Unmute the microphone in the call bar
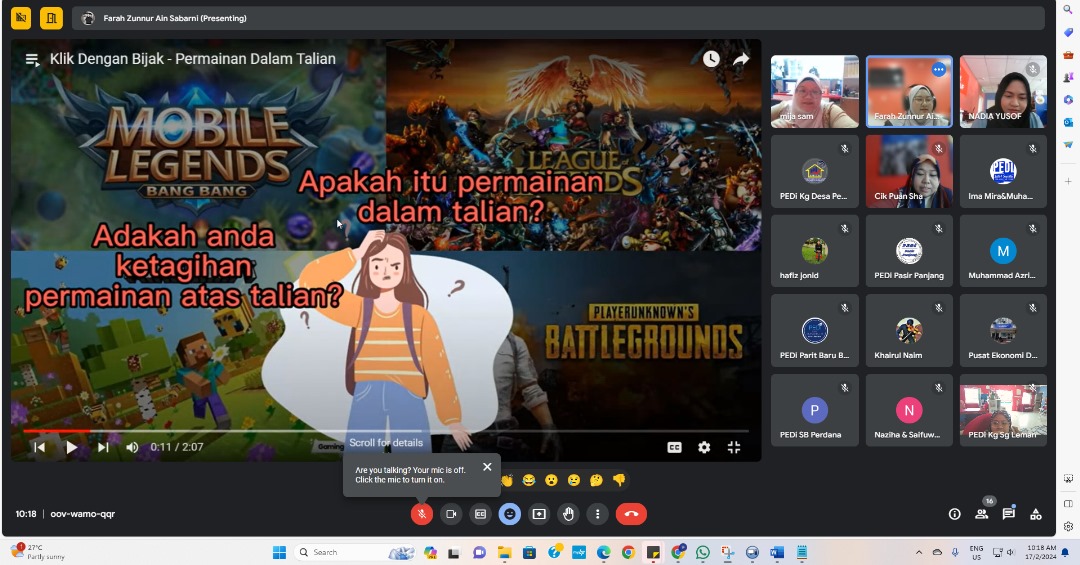The height and width of the screenshot is (565, 1080). [422, 514]
